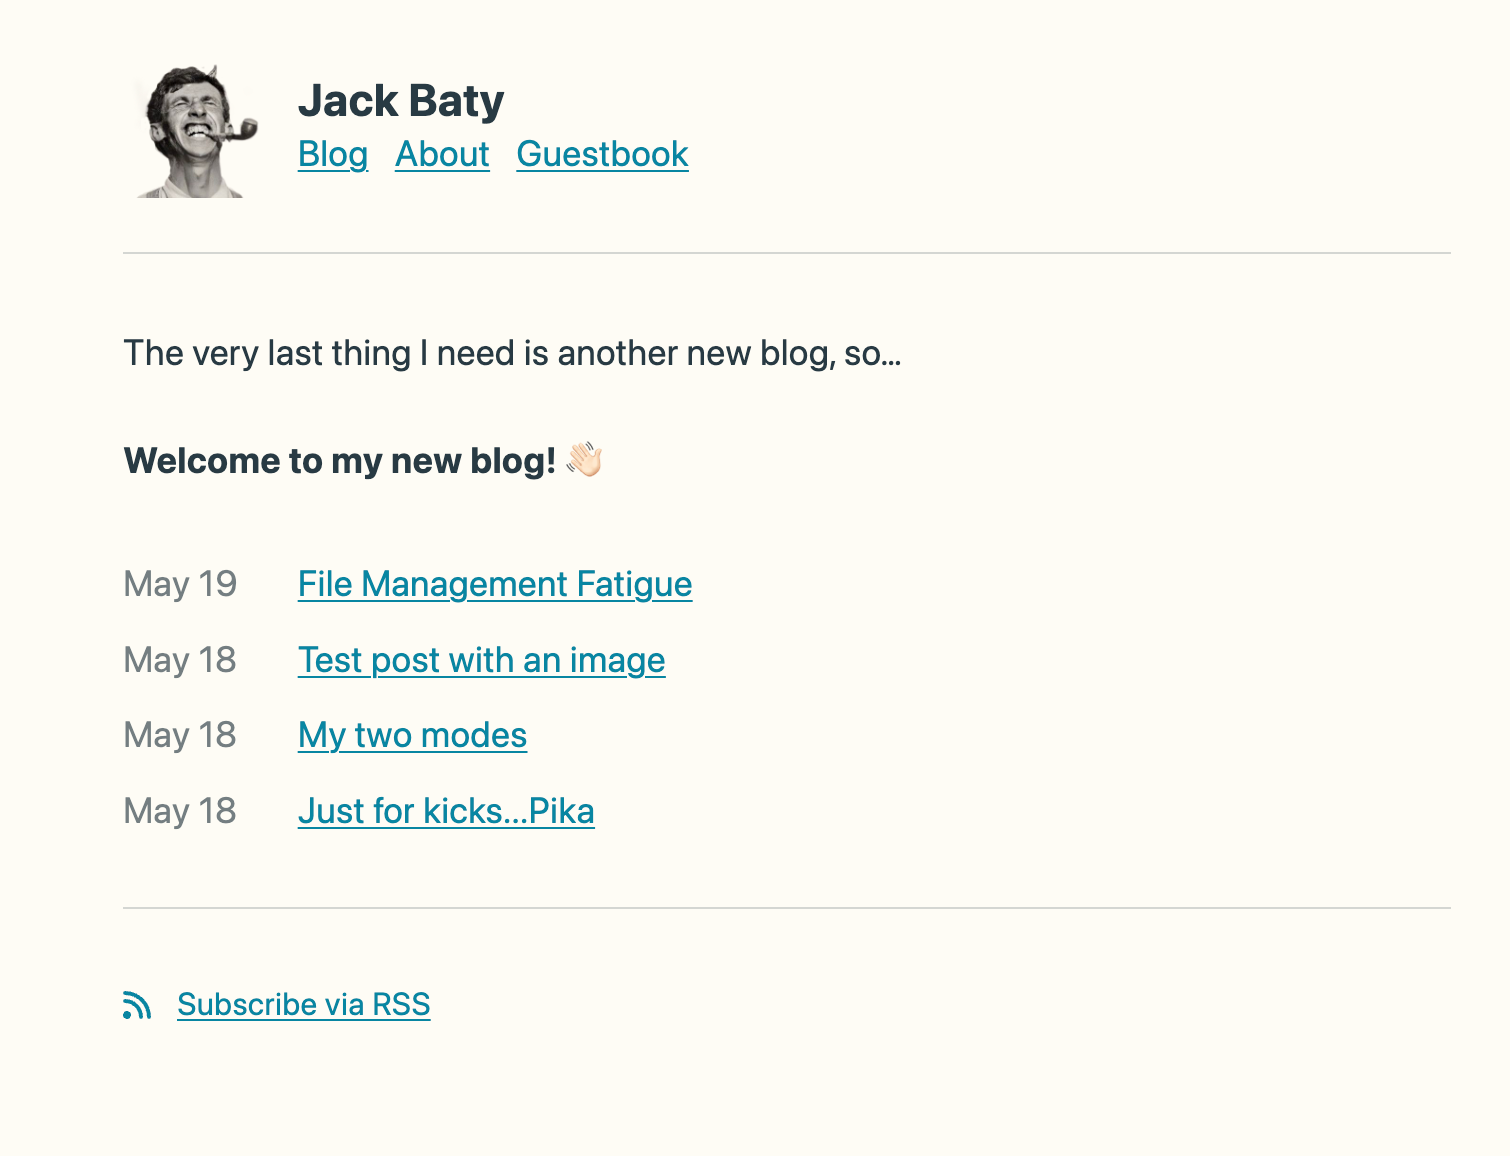Open the Blog navigation link
This screenshot has height=1156, width=1510.
[333, 154]
